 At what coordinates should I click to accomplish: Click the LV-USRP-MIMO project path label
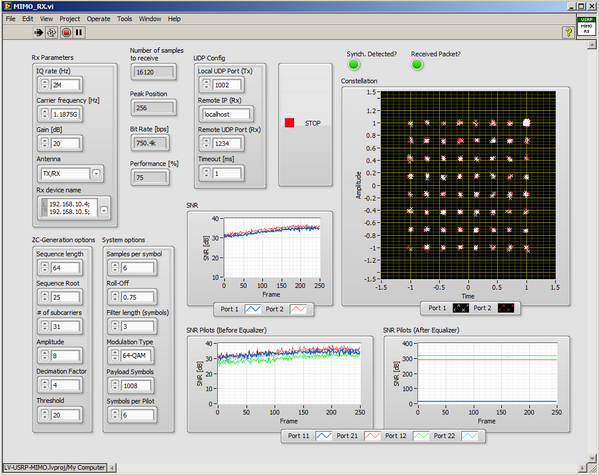tap(54, 467)
